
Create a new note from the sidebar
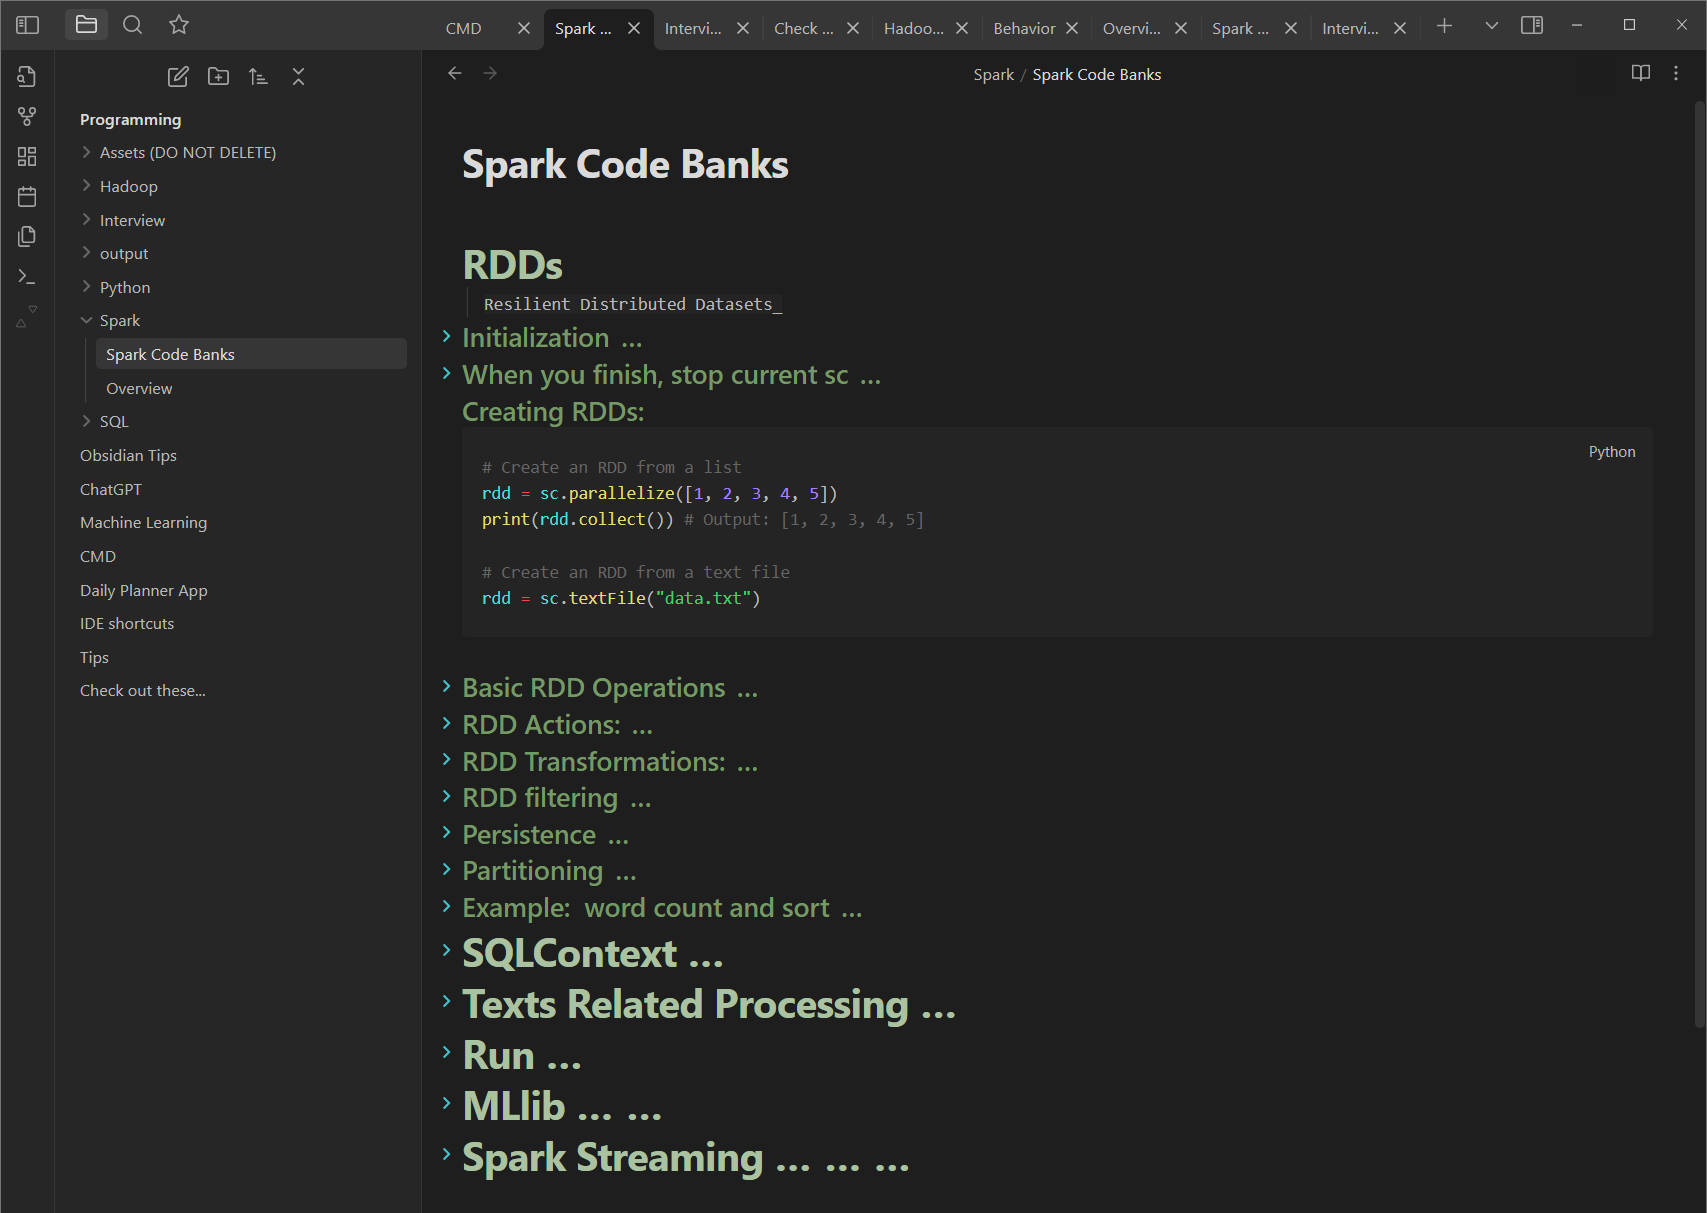(x=178, y=77)
